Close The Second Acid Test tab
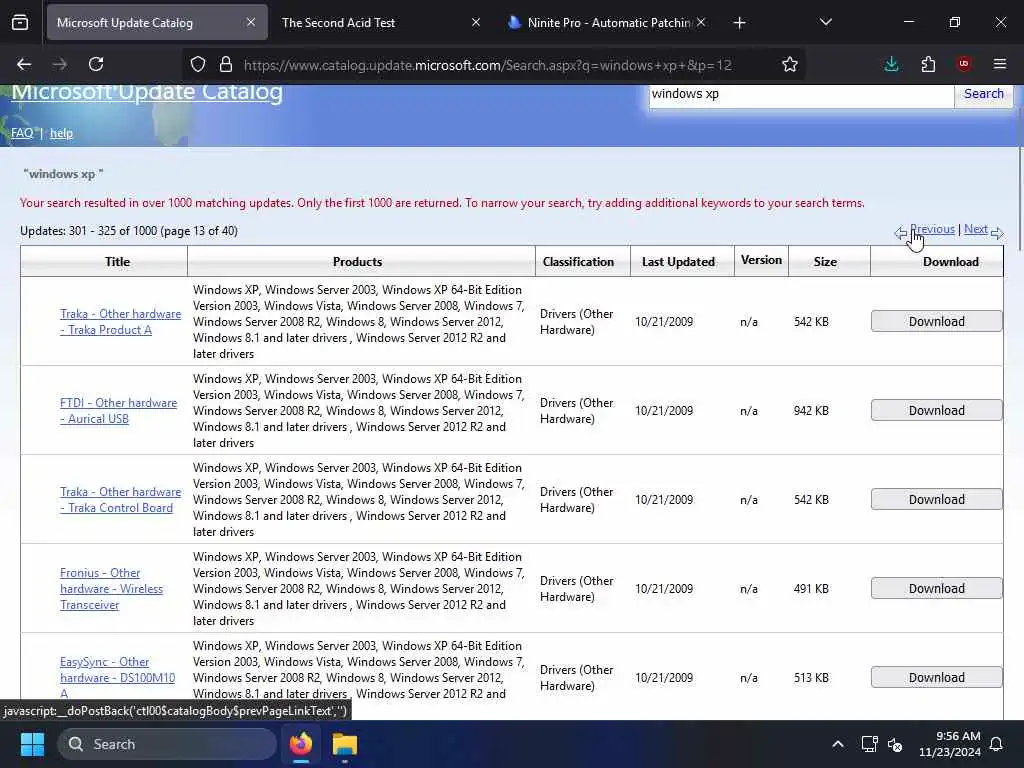 [x=476, y=22]
